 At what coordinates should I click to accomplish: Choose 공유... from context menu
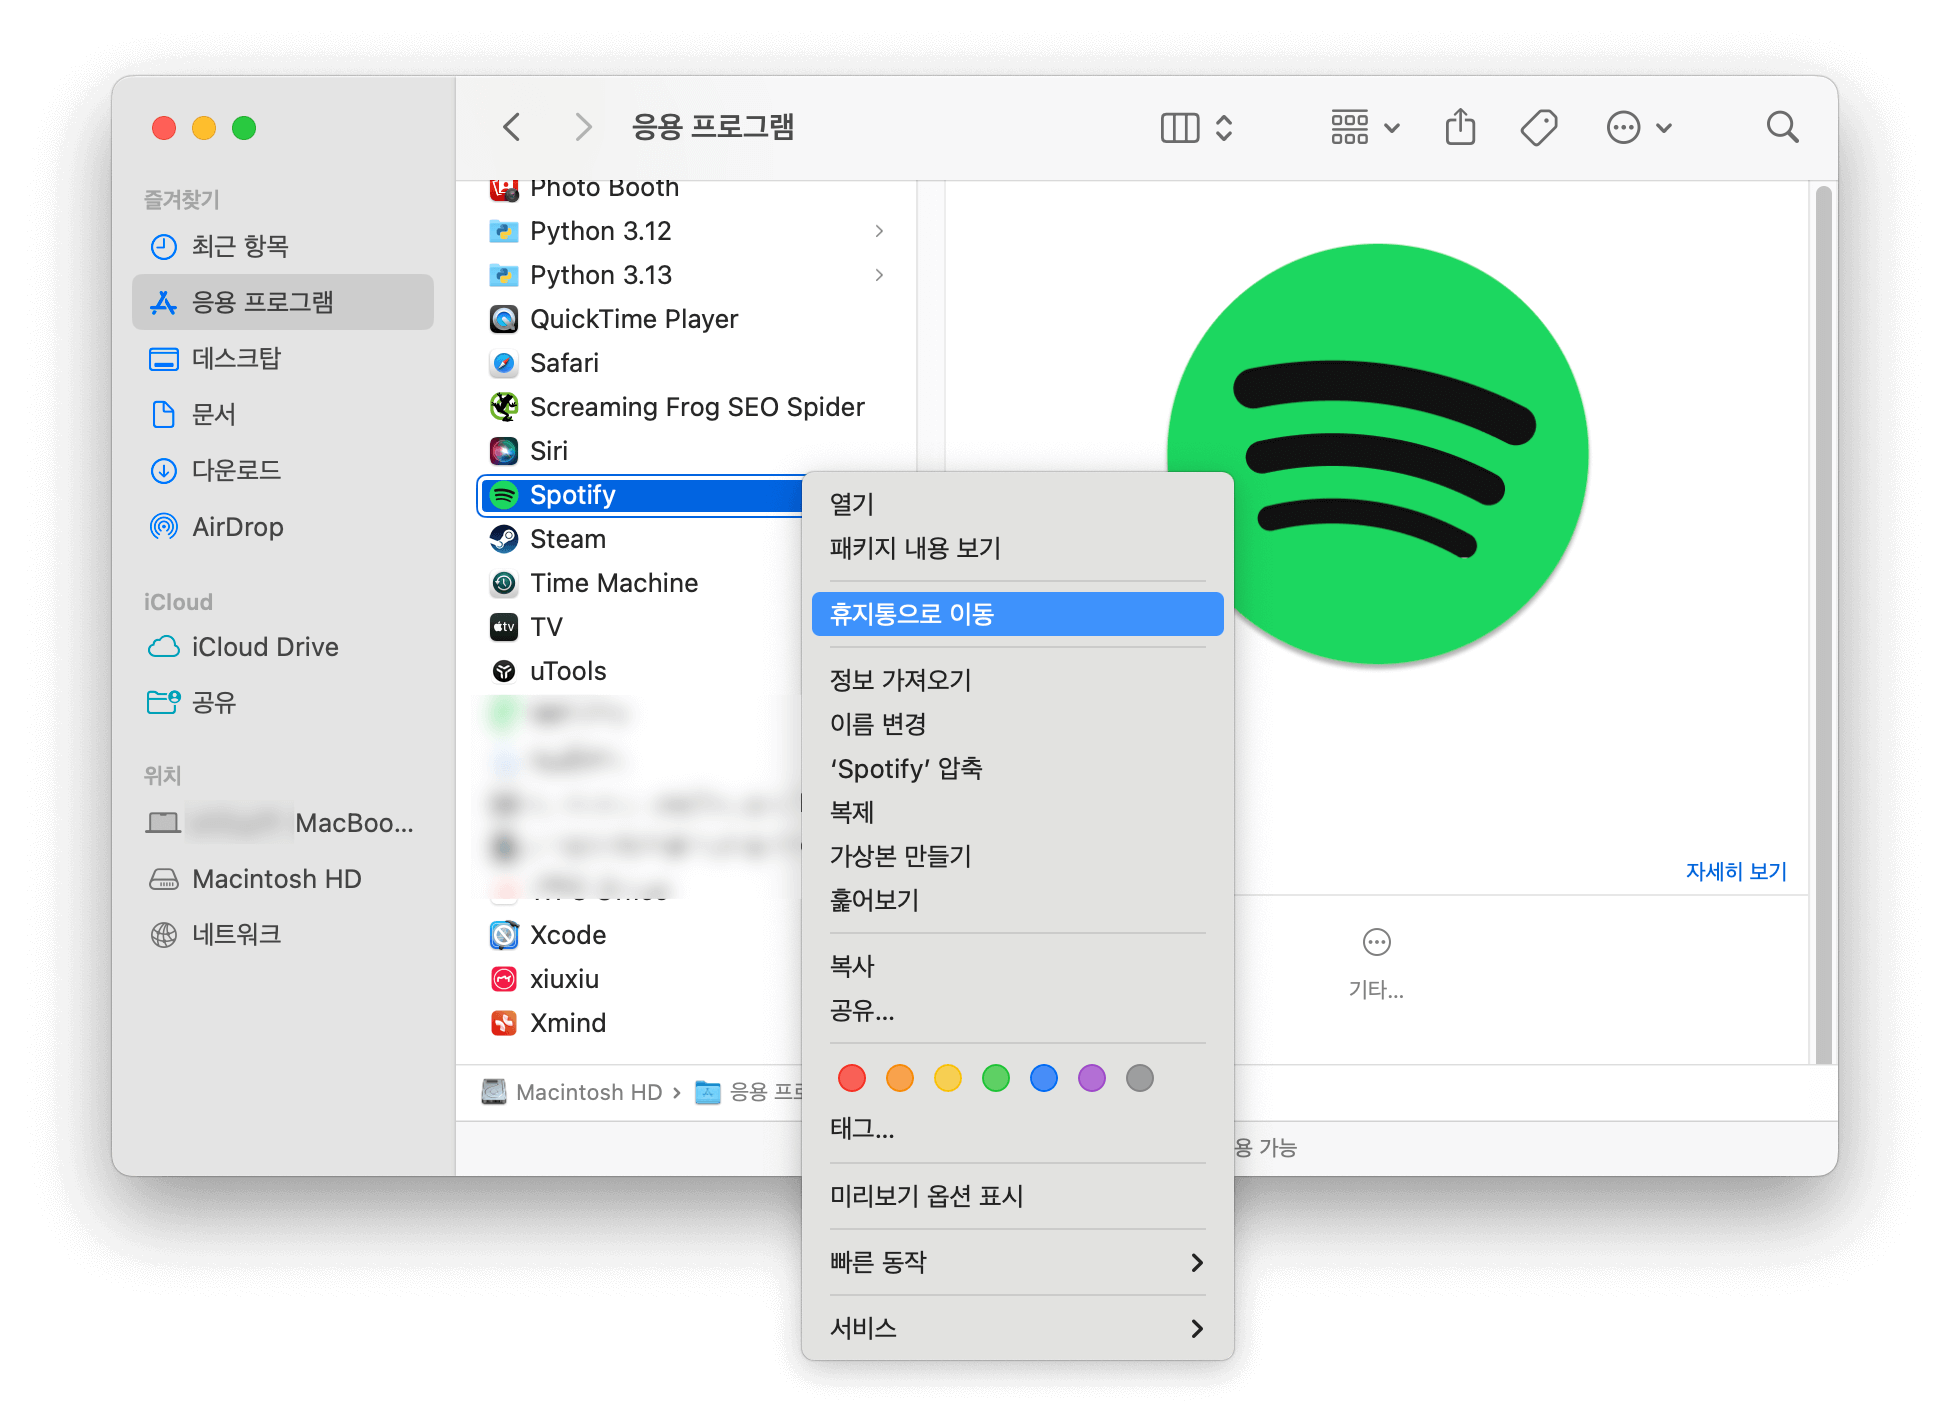click(x=1018, y=1010)
